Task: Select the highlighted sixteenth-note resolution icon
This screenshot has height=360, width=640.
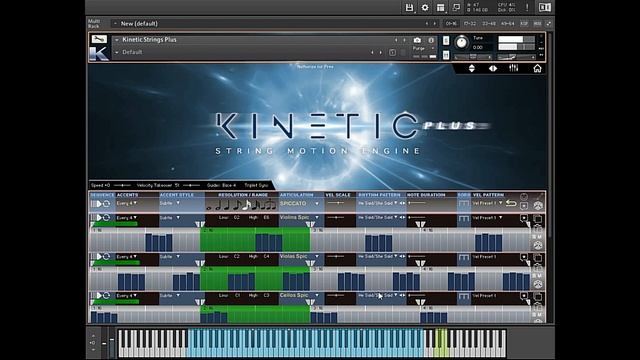Action: [246, 205]
